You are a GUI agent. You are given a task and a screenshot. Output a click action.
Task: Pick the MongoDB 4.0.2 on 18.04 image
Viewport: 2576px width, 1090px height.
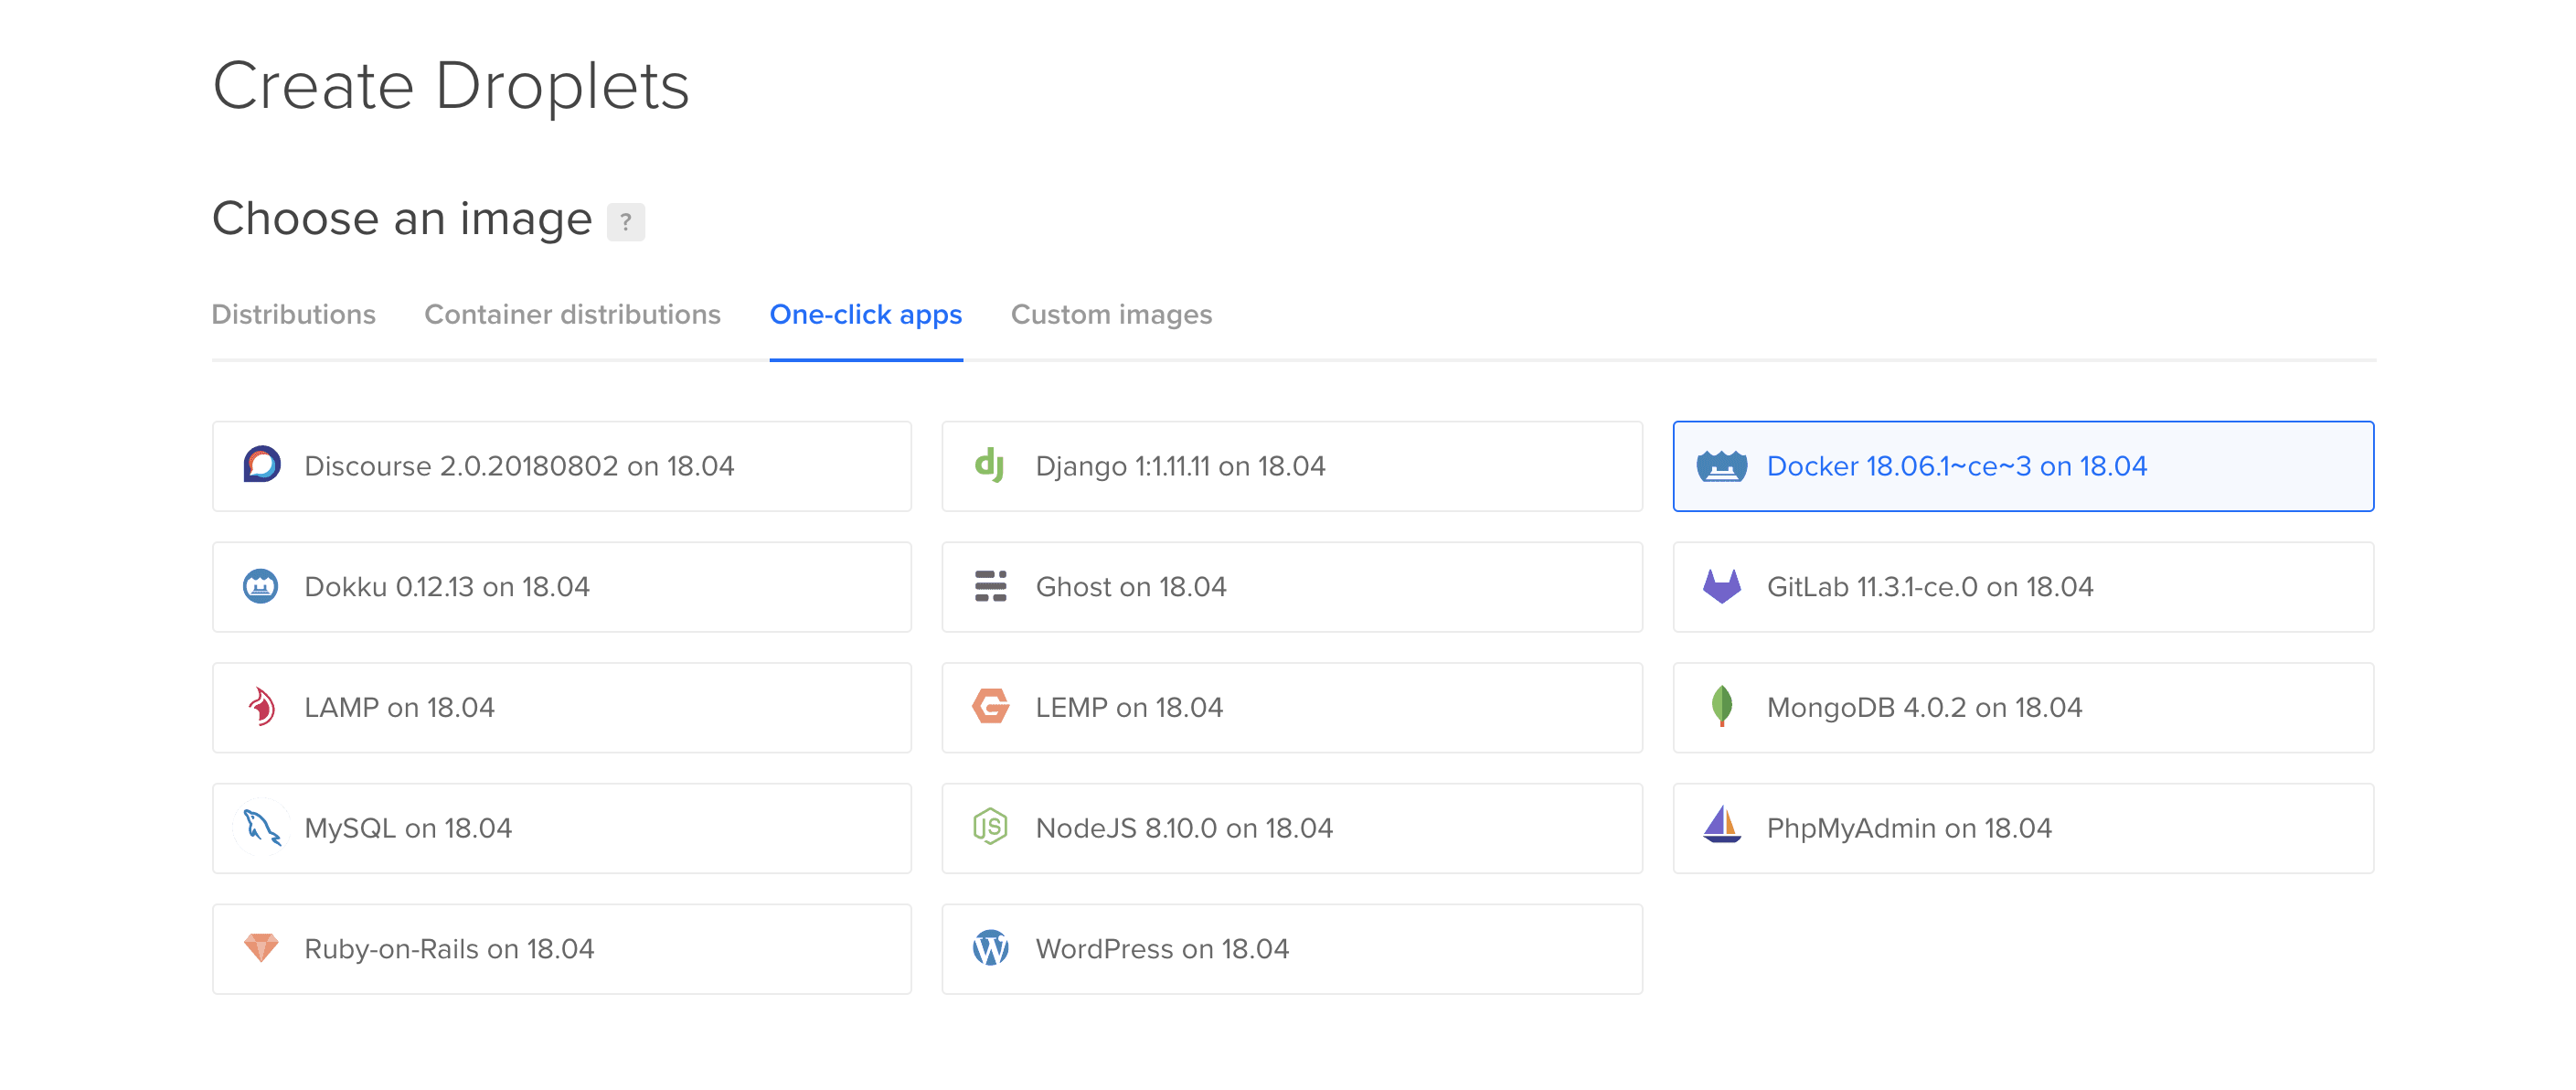(2023, 708)
